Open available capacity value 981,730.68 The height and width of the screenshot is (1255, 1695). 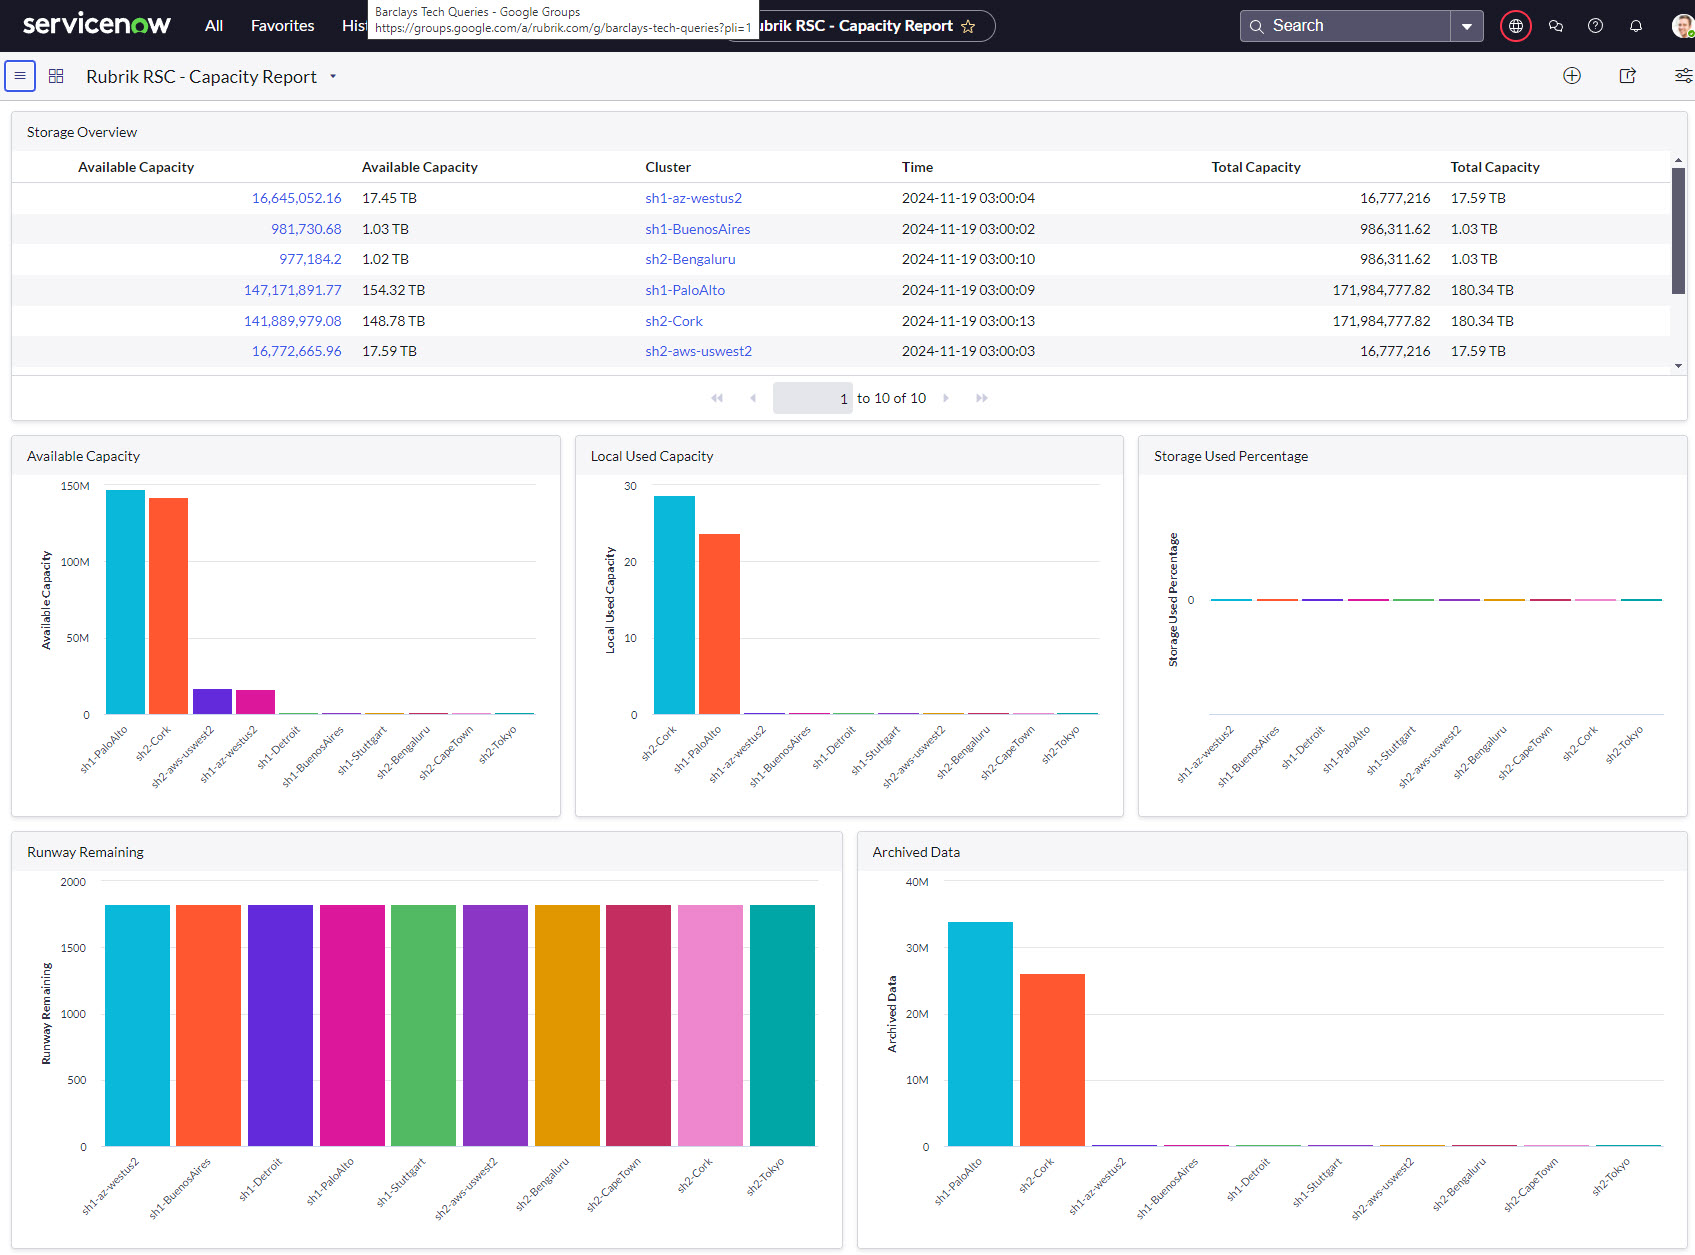306,229
